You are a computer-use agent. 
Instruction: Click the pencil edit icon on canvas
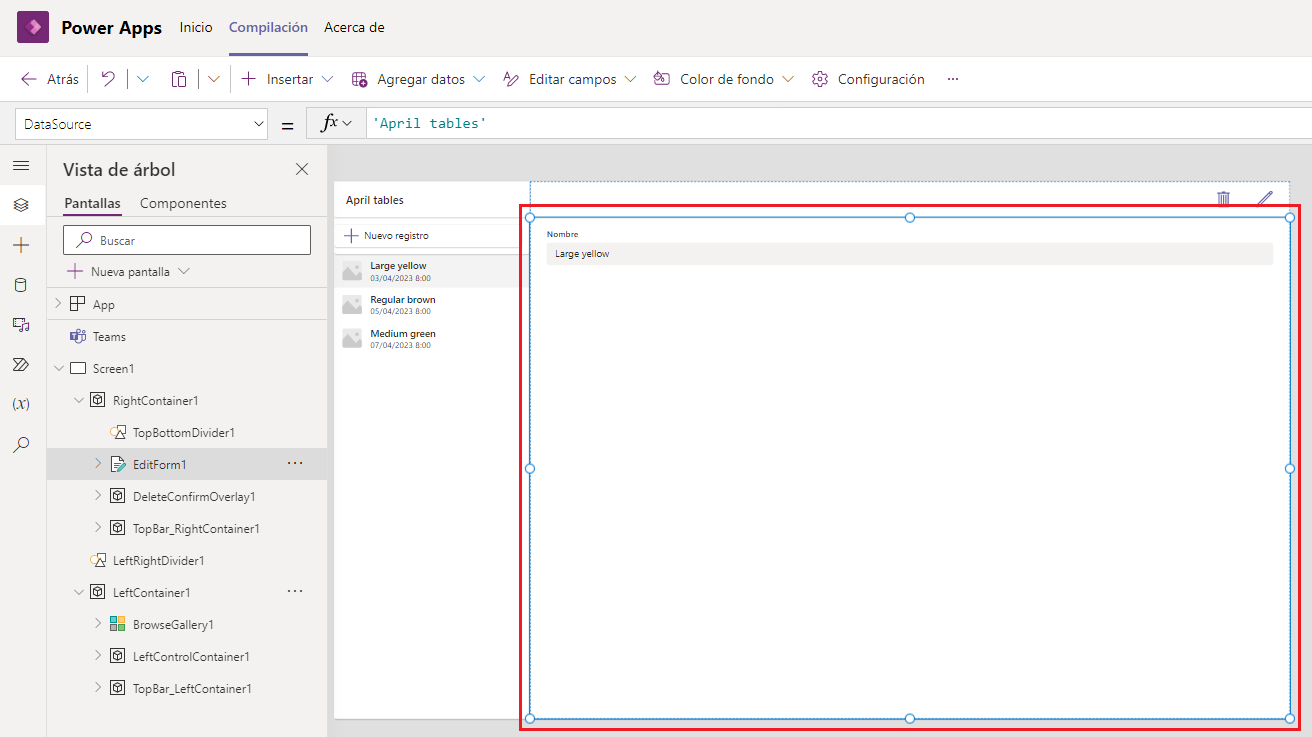[x=1265, y=198]
